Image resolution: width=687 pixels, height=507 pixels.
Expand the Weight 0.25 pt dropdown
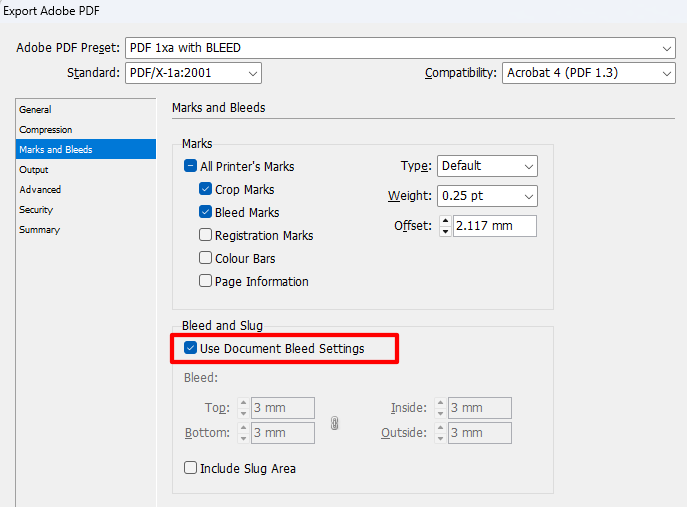pos(487,196)
